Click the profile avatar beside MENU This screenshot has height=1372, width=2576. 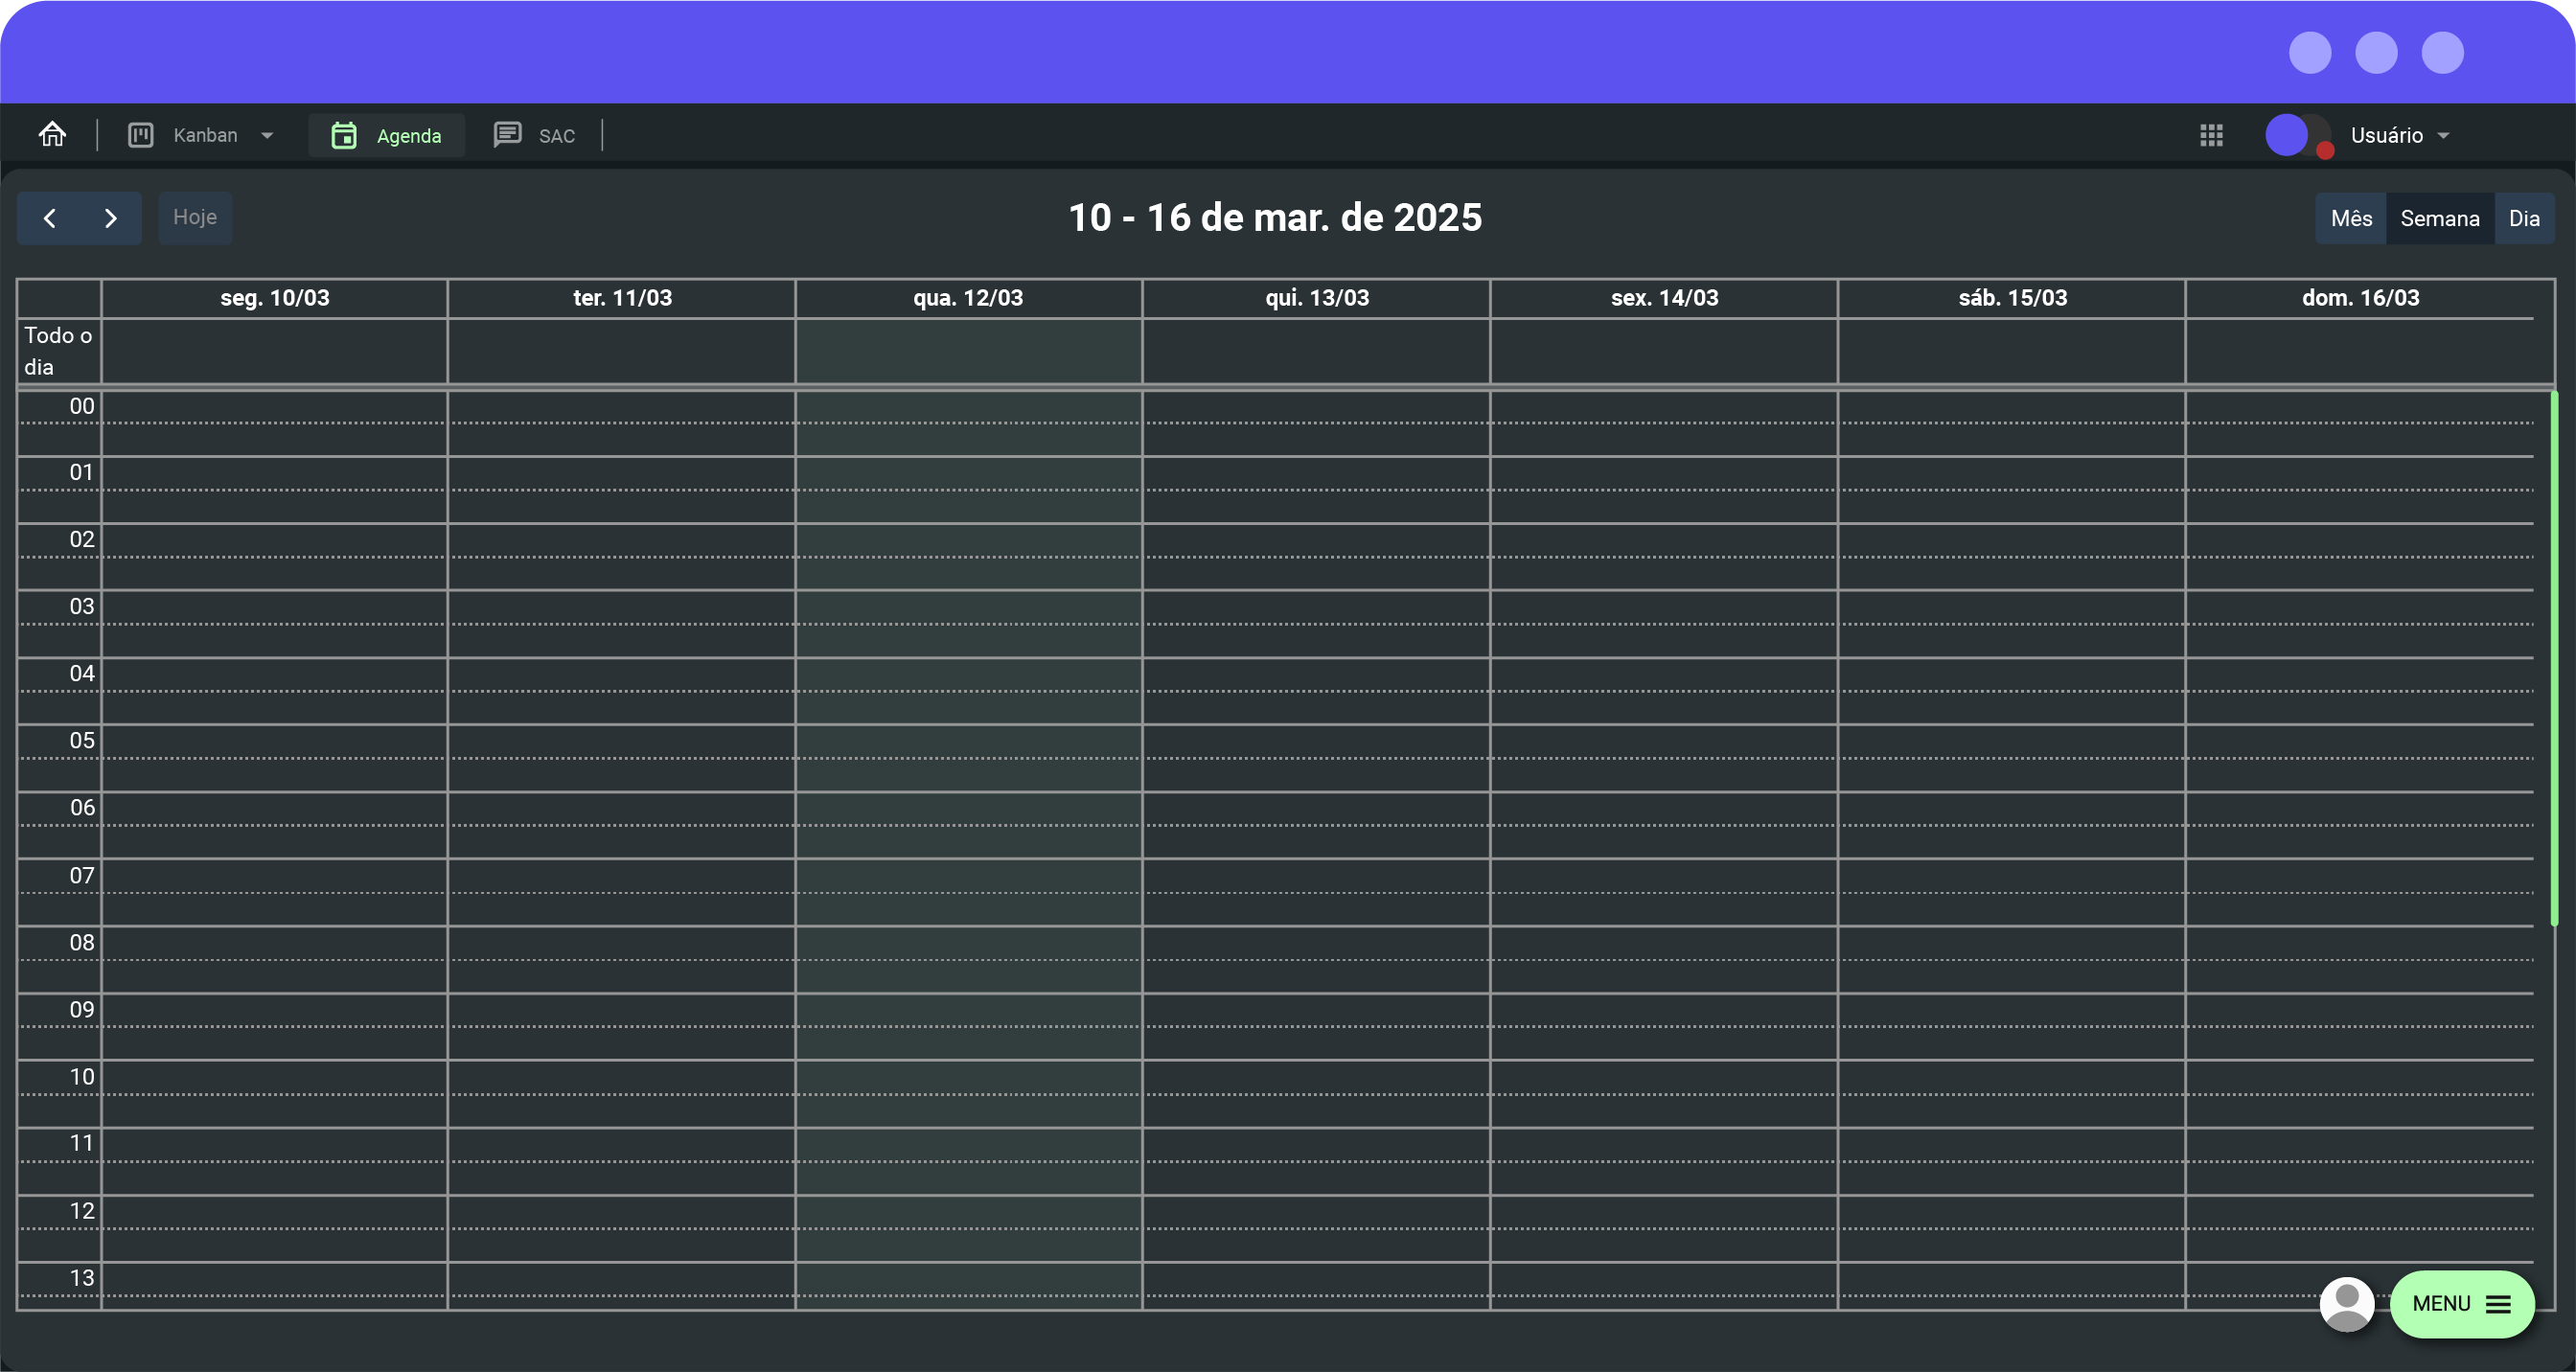pyautogui.click(x=2346, y=1303)
